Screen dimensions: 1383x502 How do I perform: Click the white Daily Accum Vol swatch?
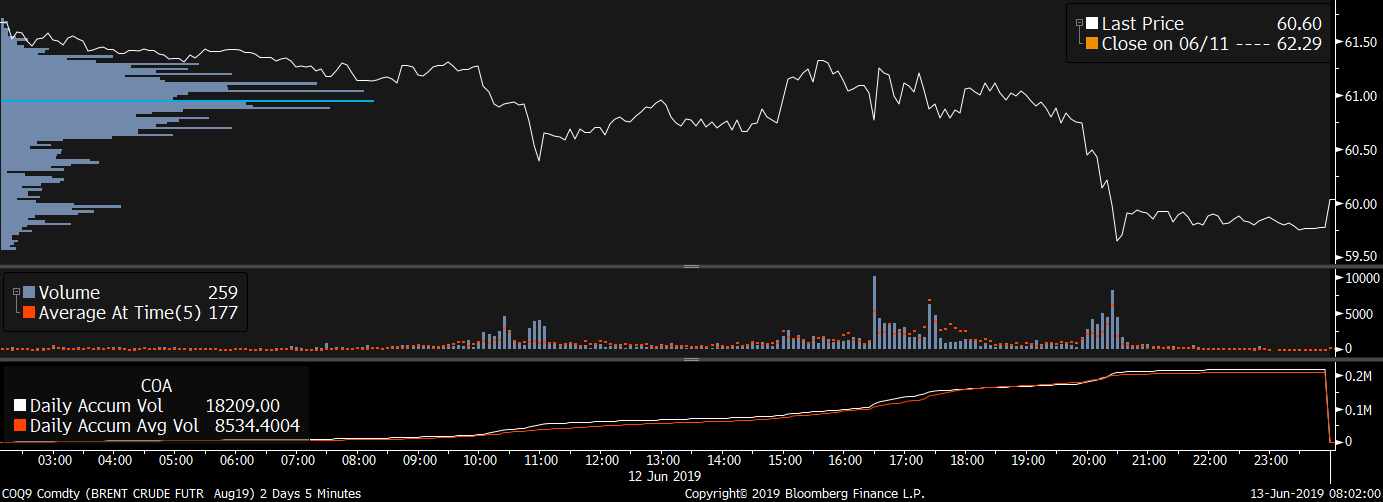pyautogui.click(x=20, y=406)
